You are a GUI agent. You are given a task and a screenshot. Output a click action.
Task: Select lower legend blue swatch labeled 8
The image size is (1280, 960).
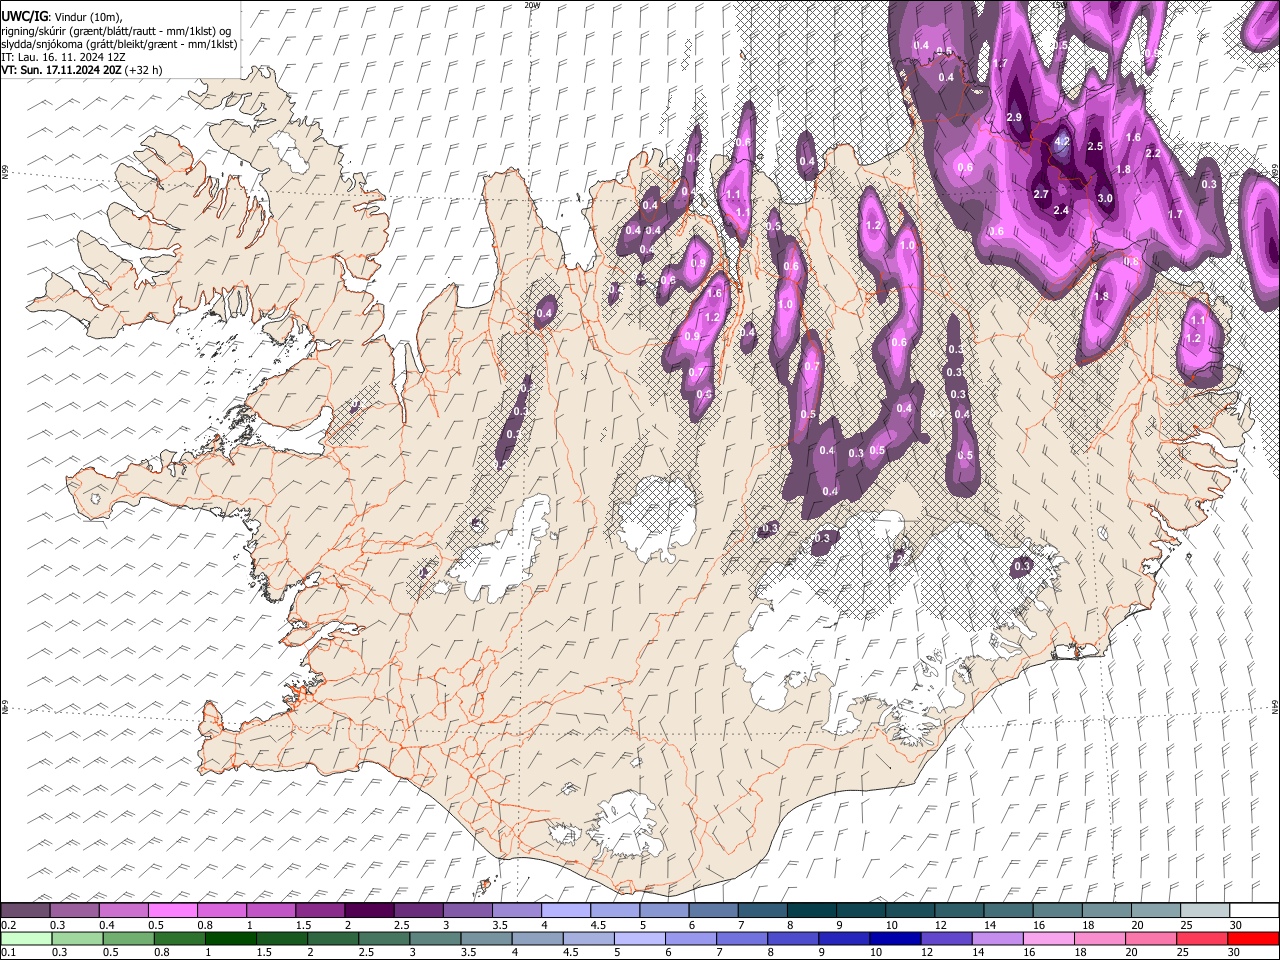point(794,938)
